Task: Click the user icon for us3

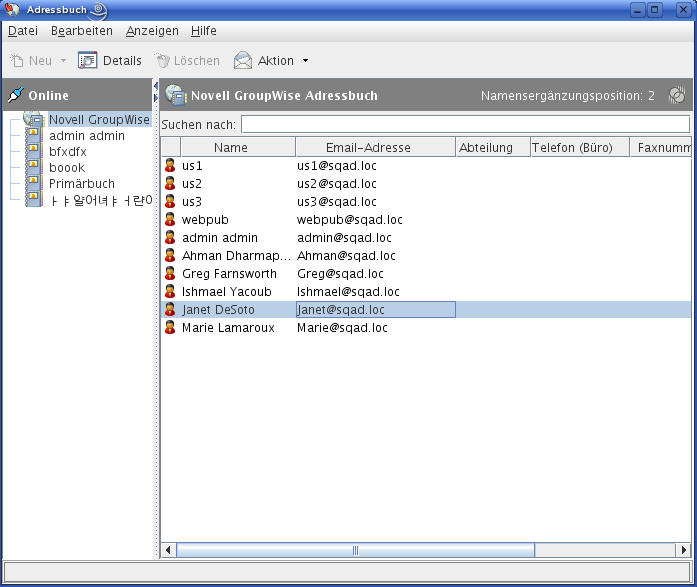Action: pos(170,201)
